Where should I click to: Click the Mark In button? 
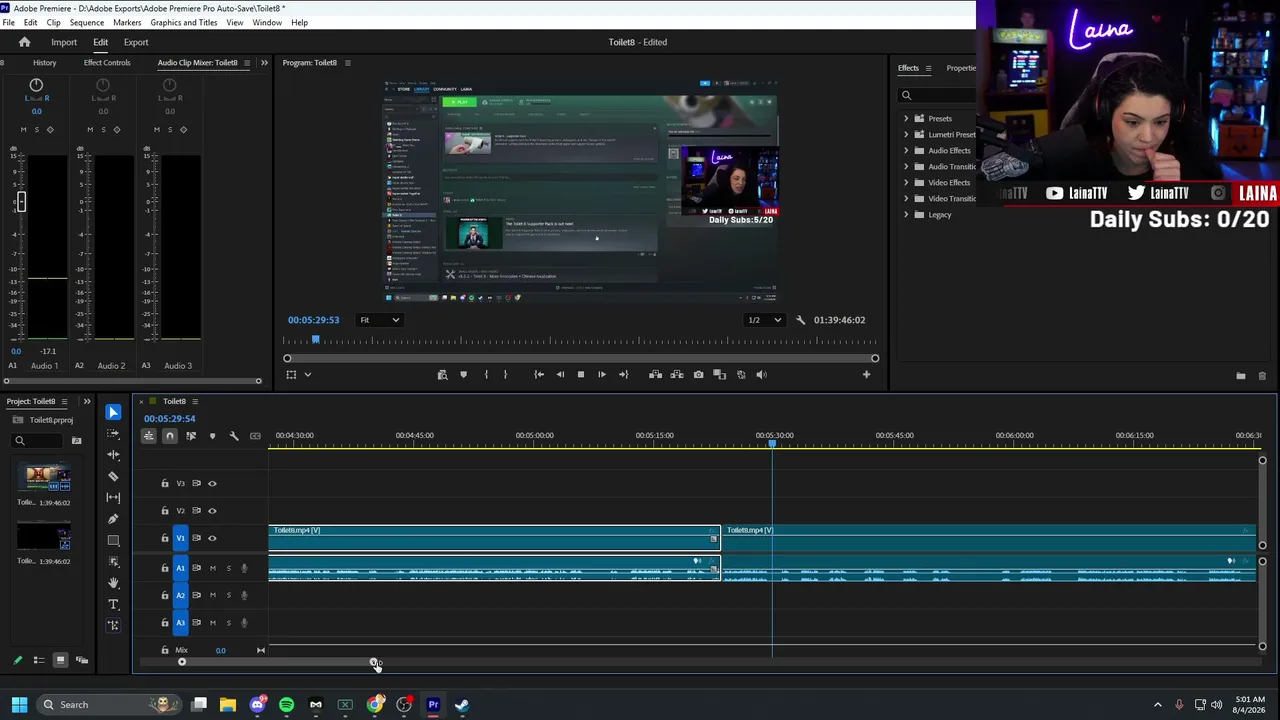tap(486, 374)
